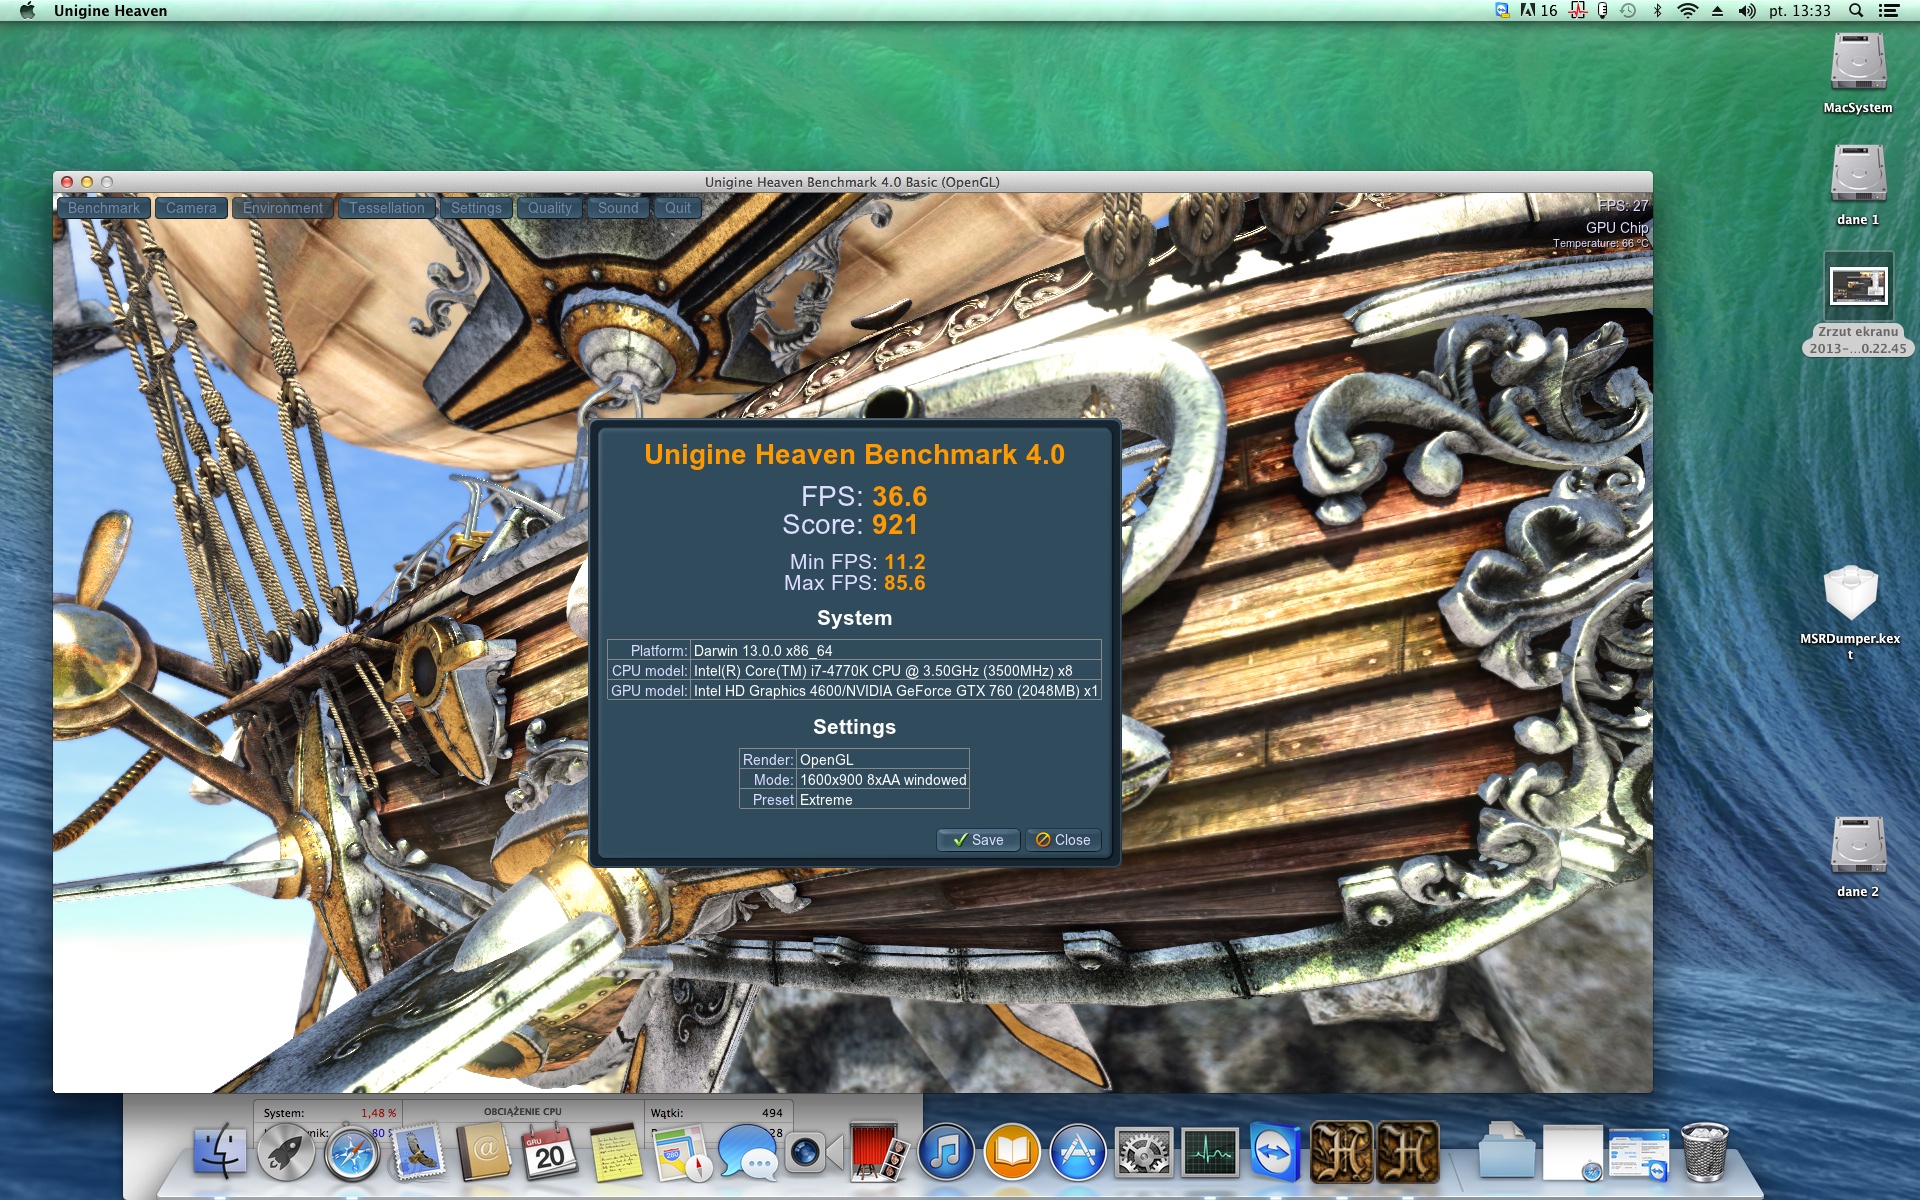Viewport: 1920px width, 1200px height.
Task: Click the Score value 921
Action: coord(894,525)
